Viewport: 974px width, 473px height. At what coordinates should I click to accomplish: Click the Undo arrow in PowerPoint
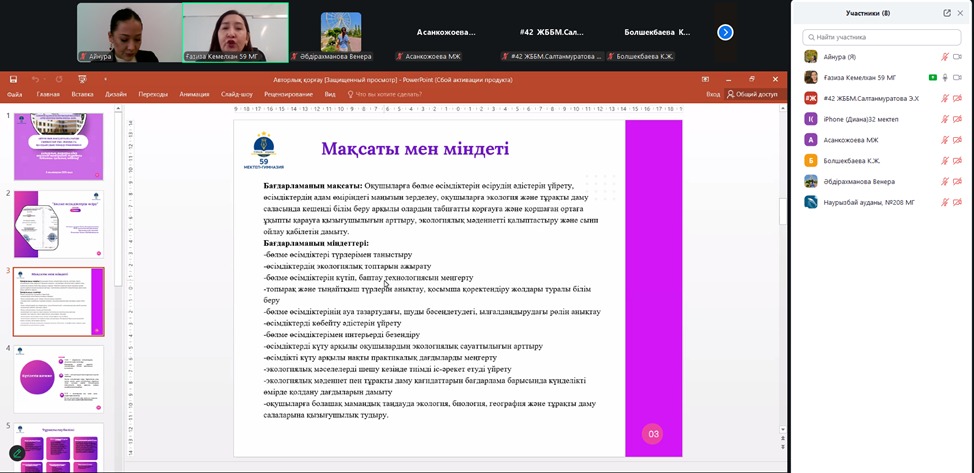click(35, 79)
